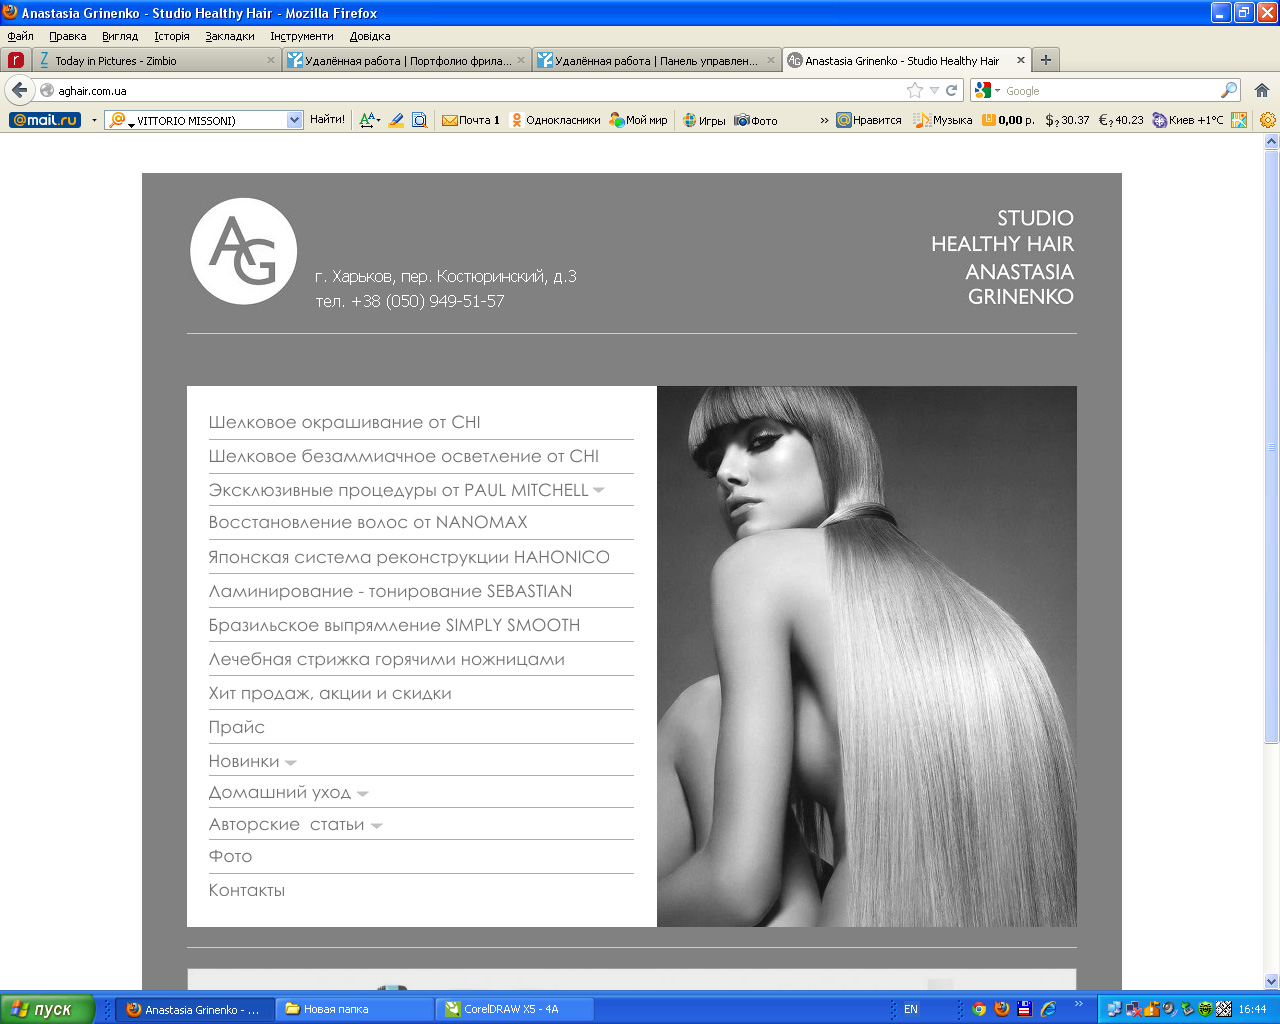Open the Довідка menu
Image resolution: width=1280 pixels, height=1024 pixels.
point(370,36)
